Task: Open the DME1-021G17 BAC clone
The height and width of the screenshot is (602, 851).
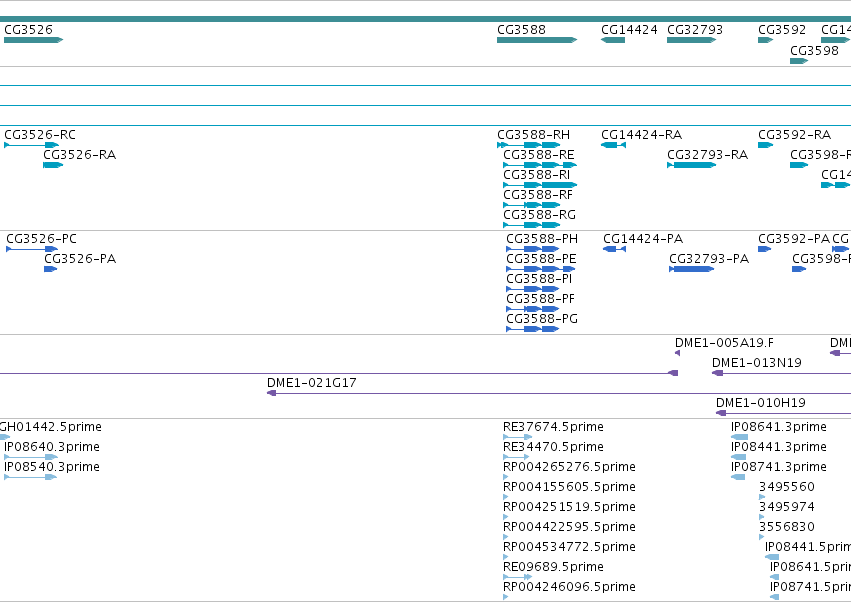Action: tap(559, 394)
